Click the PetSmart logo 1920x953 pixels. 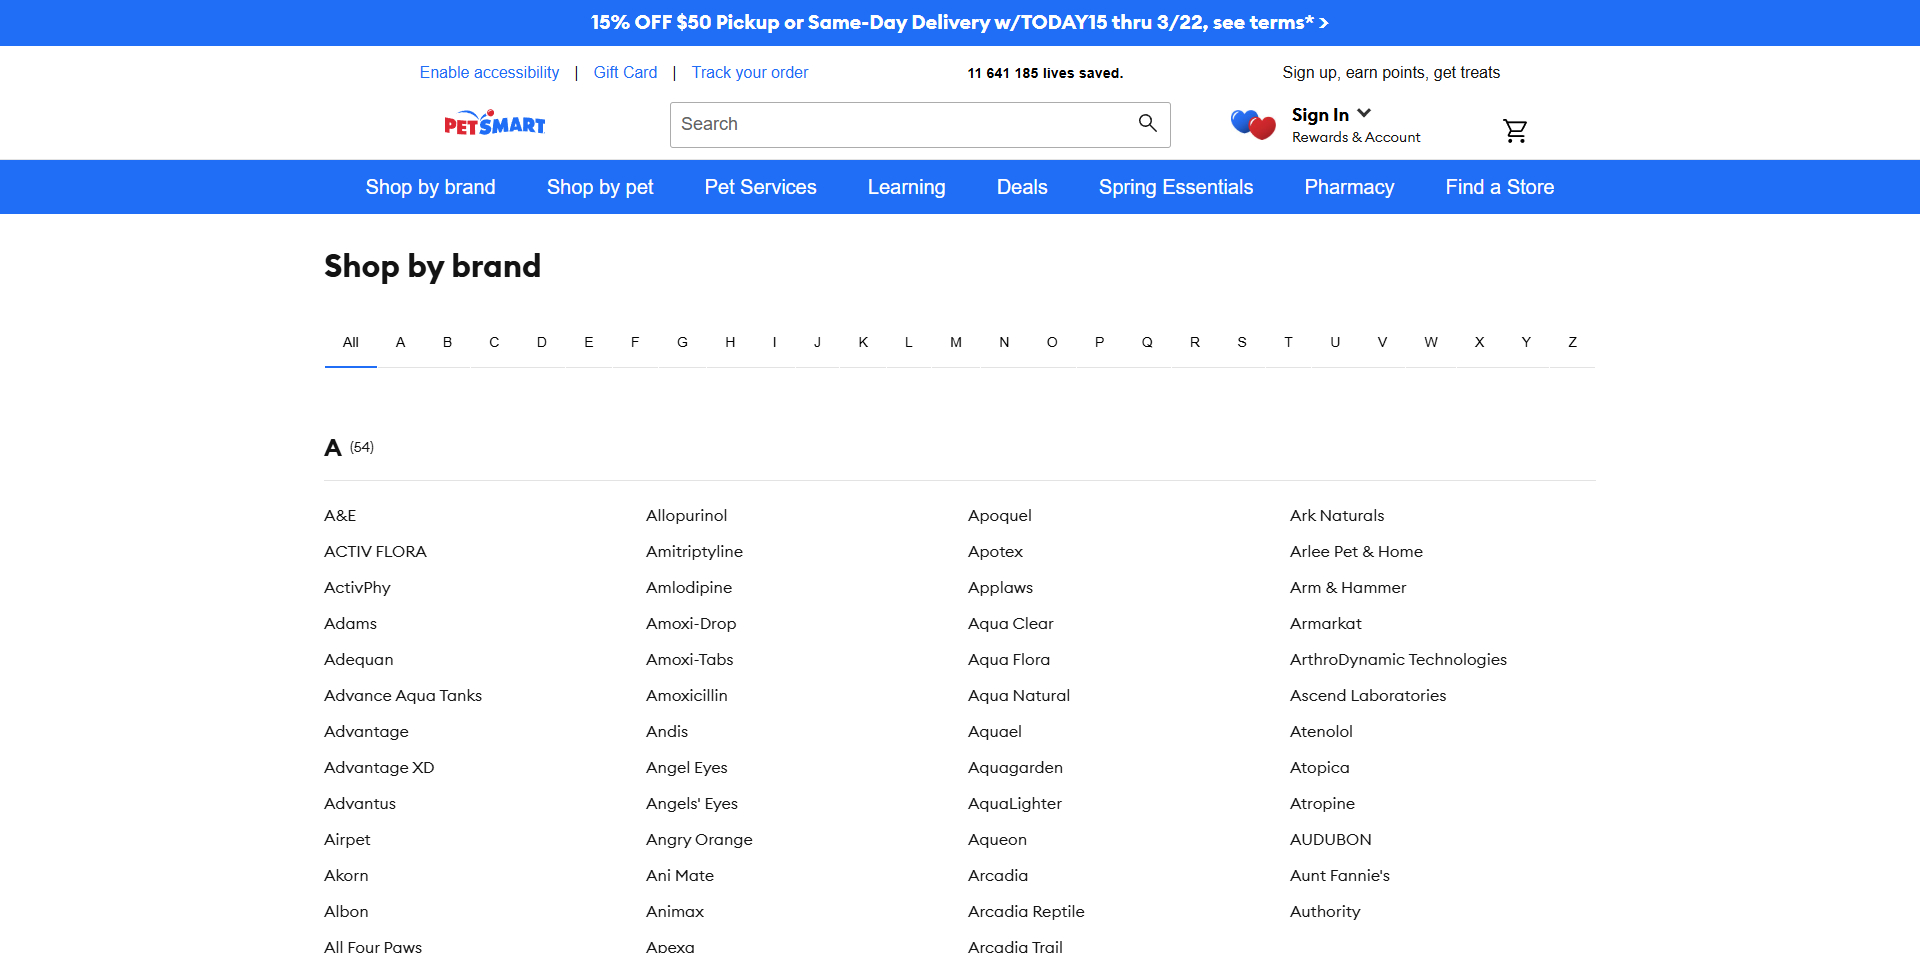494,122
